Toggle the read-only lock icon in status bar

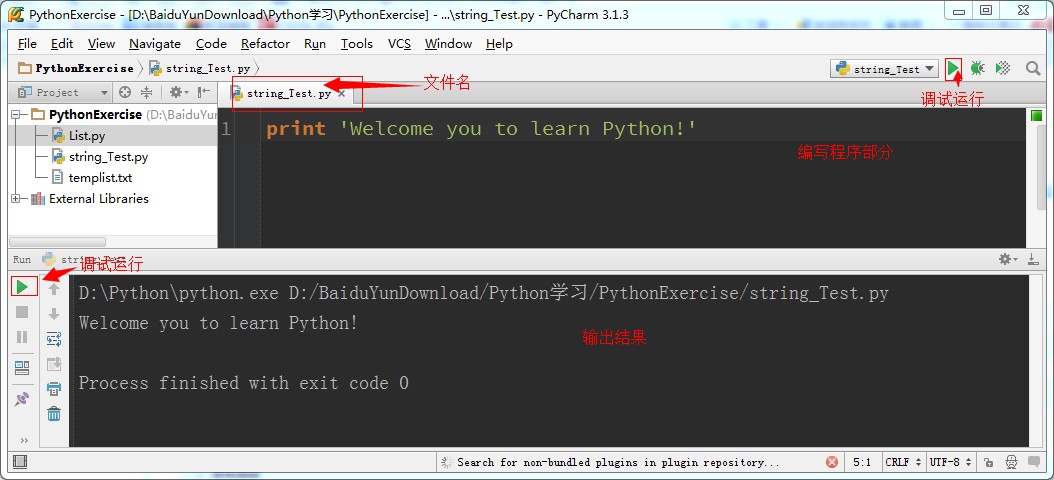click(988, 463)
